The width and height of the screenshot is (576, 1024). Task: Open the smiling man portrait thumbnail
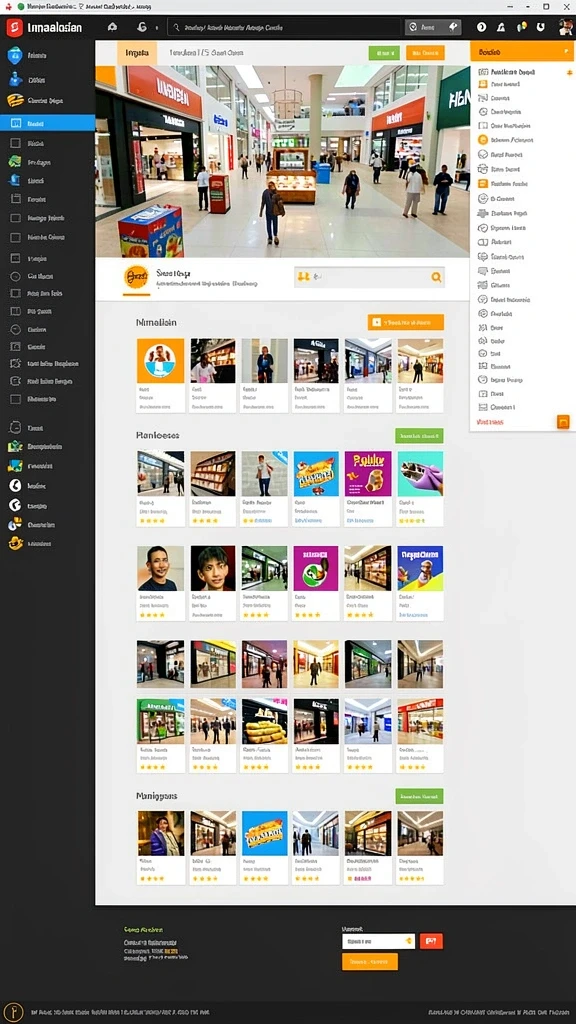tap(161, 568)
